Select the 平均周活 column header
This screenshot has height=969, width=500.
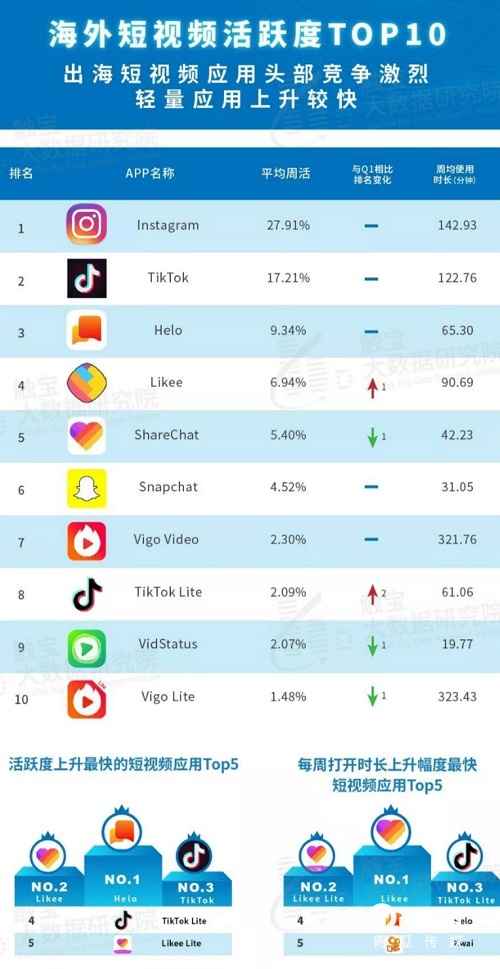coord(286,174)
